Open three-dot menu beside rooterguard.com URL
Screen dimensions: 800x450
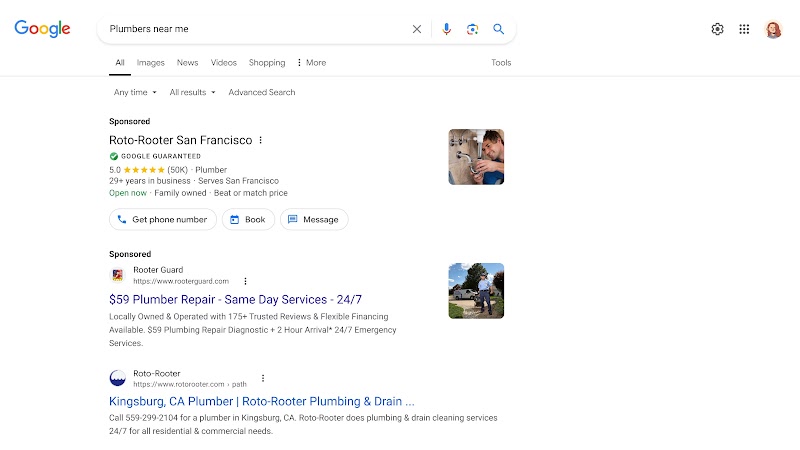click(x=245, y=281)
